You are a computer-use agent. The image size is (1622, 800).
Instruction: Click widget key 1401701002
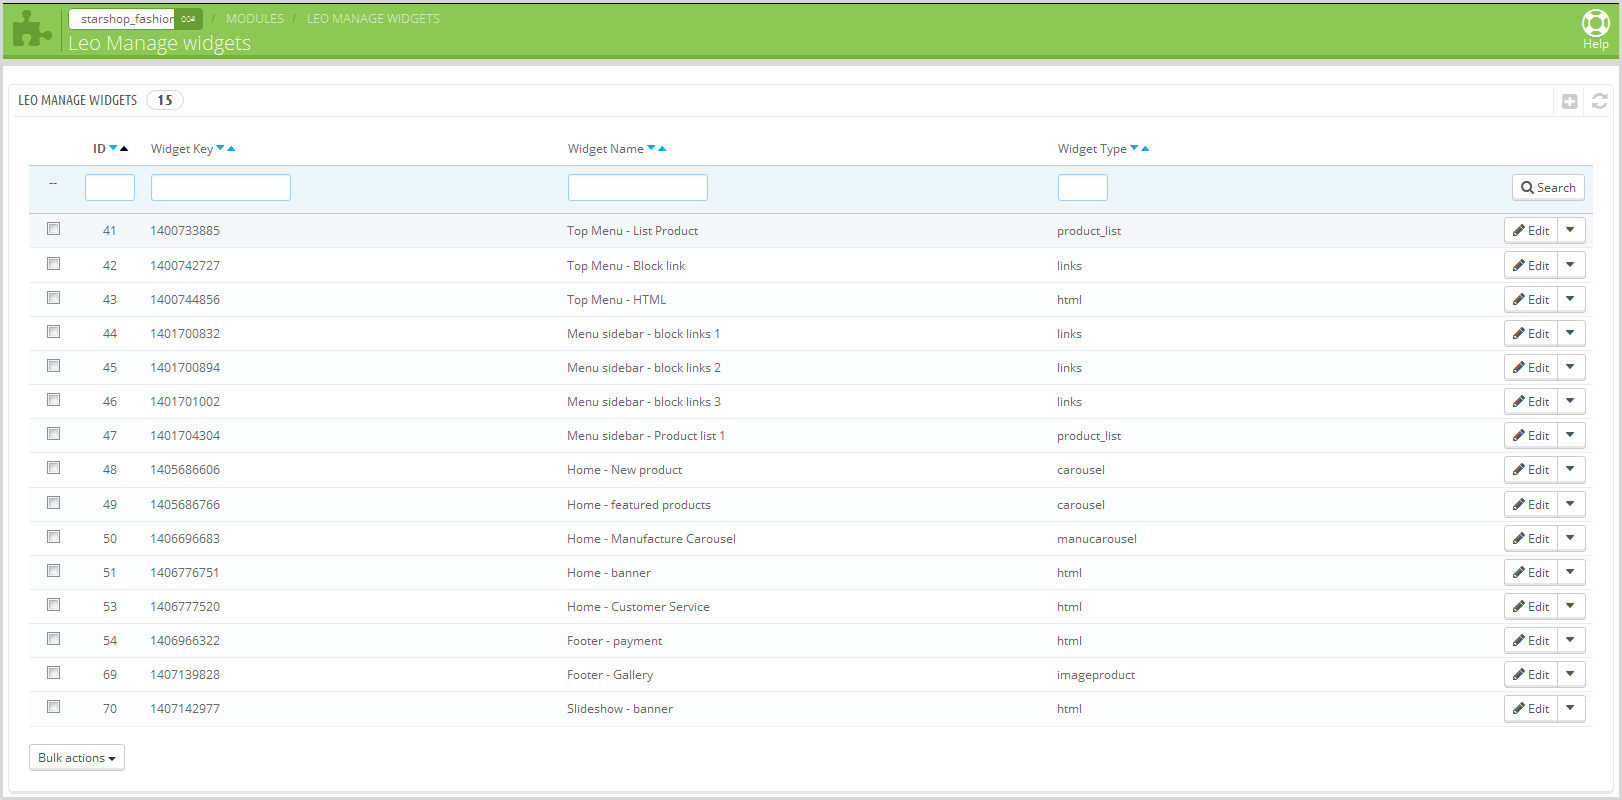[x=185, y=401]
